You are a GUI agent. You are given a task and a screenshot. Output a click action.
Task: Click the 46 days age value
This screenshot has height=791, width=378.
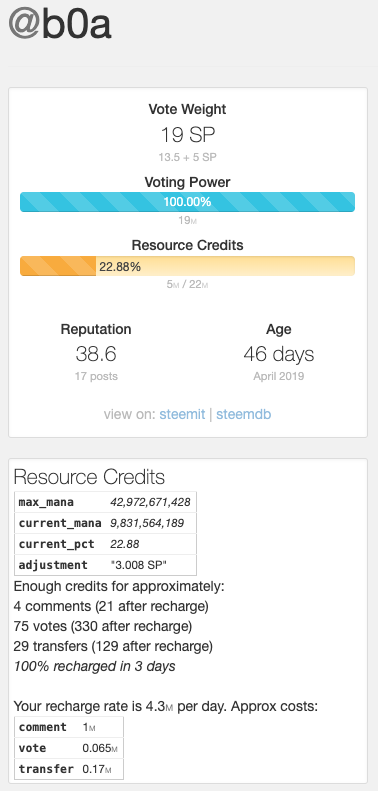[x=279, y=354]
